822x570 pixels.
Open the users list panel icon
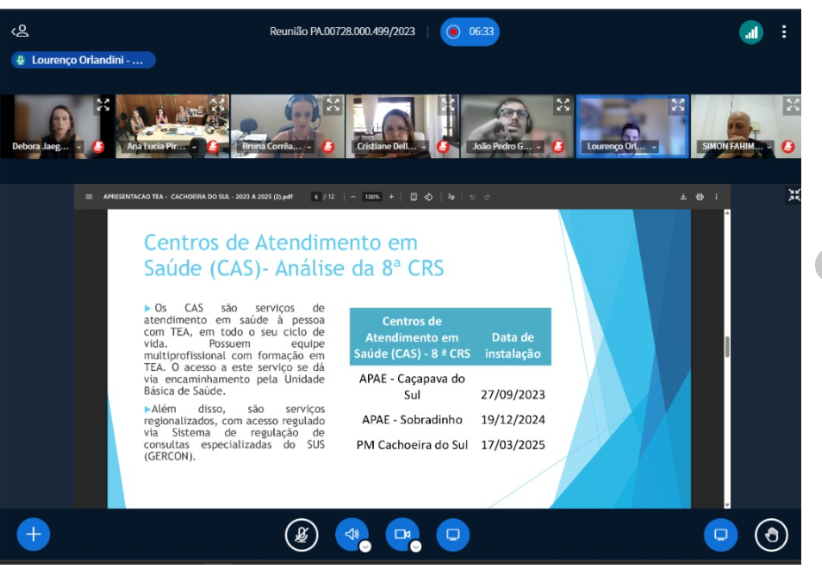click(x=19, y=32)
